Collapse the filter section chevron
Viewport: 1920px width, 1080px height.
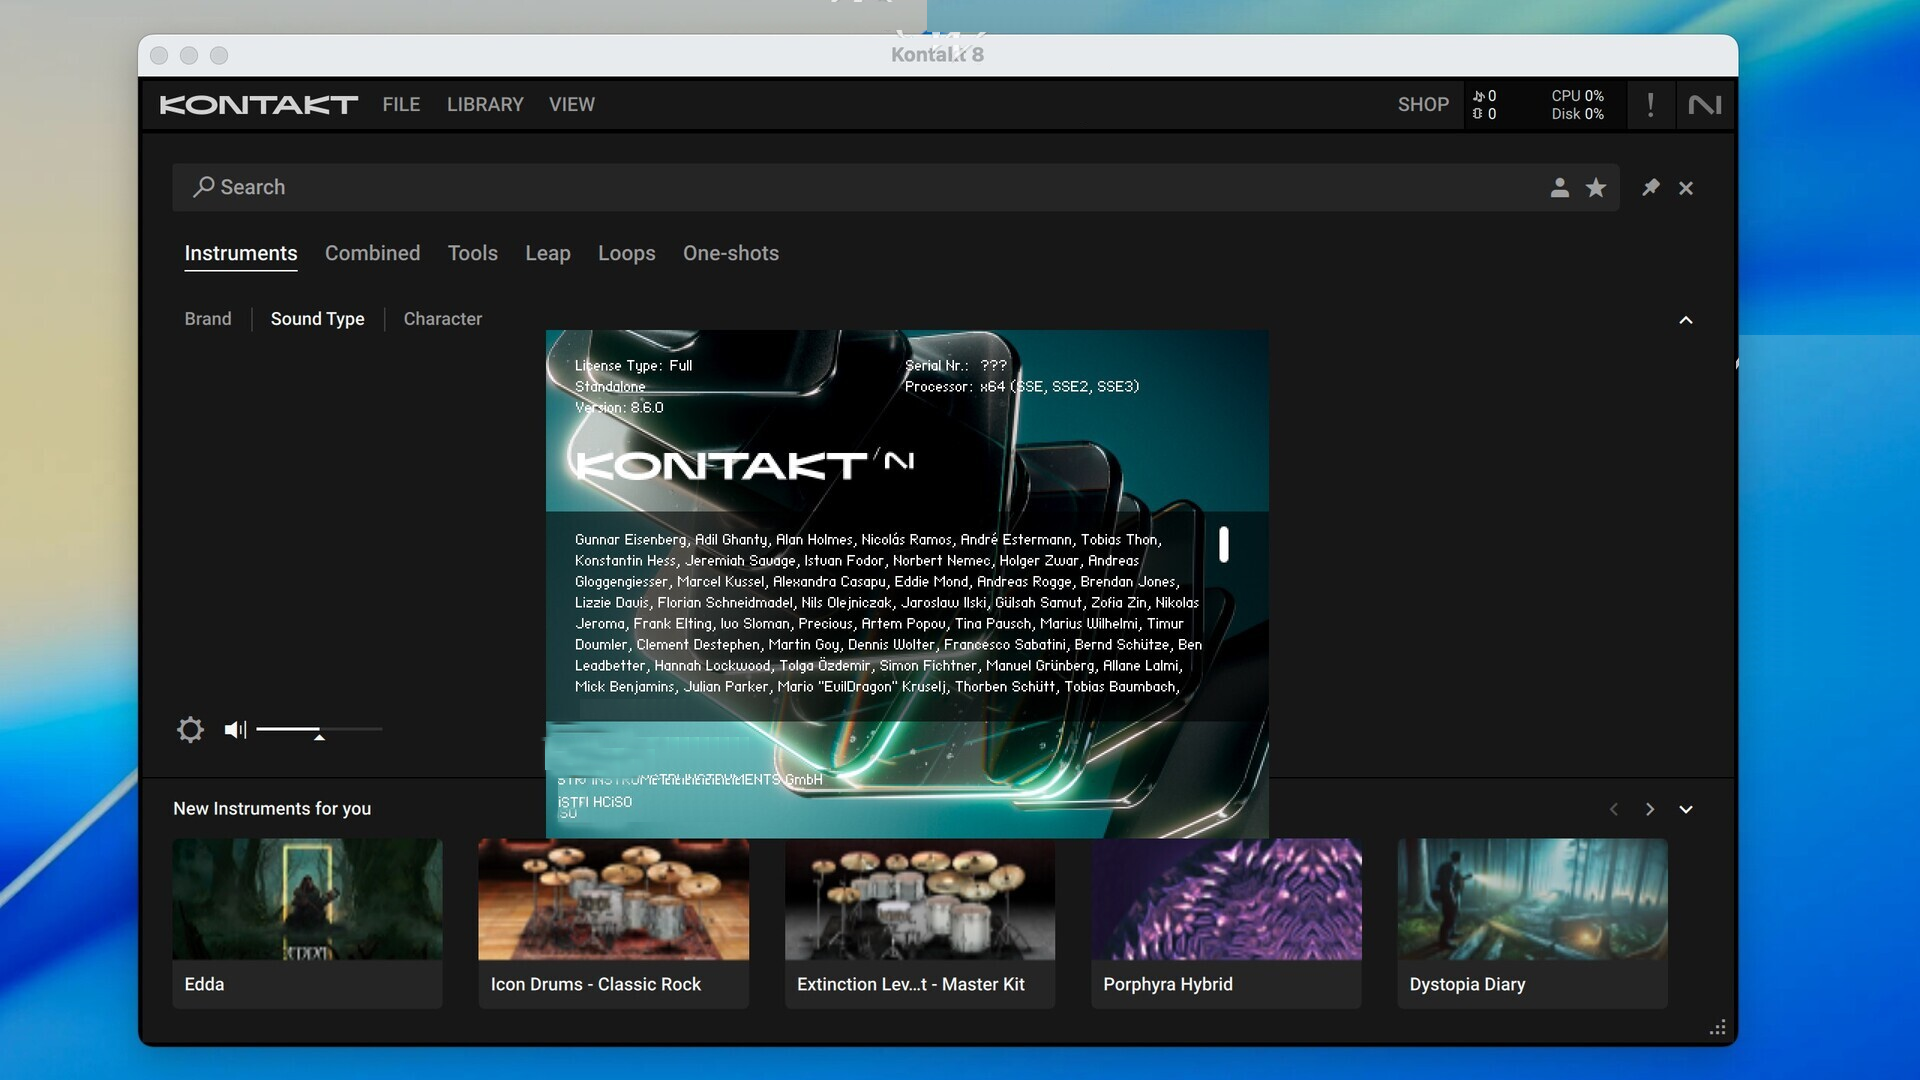point(1686,320)
